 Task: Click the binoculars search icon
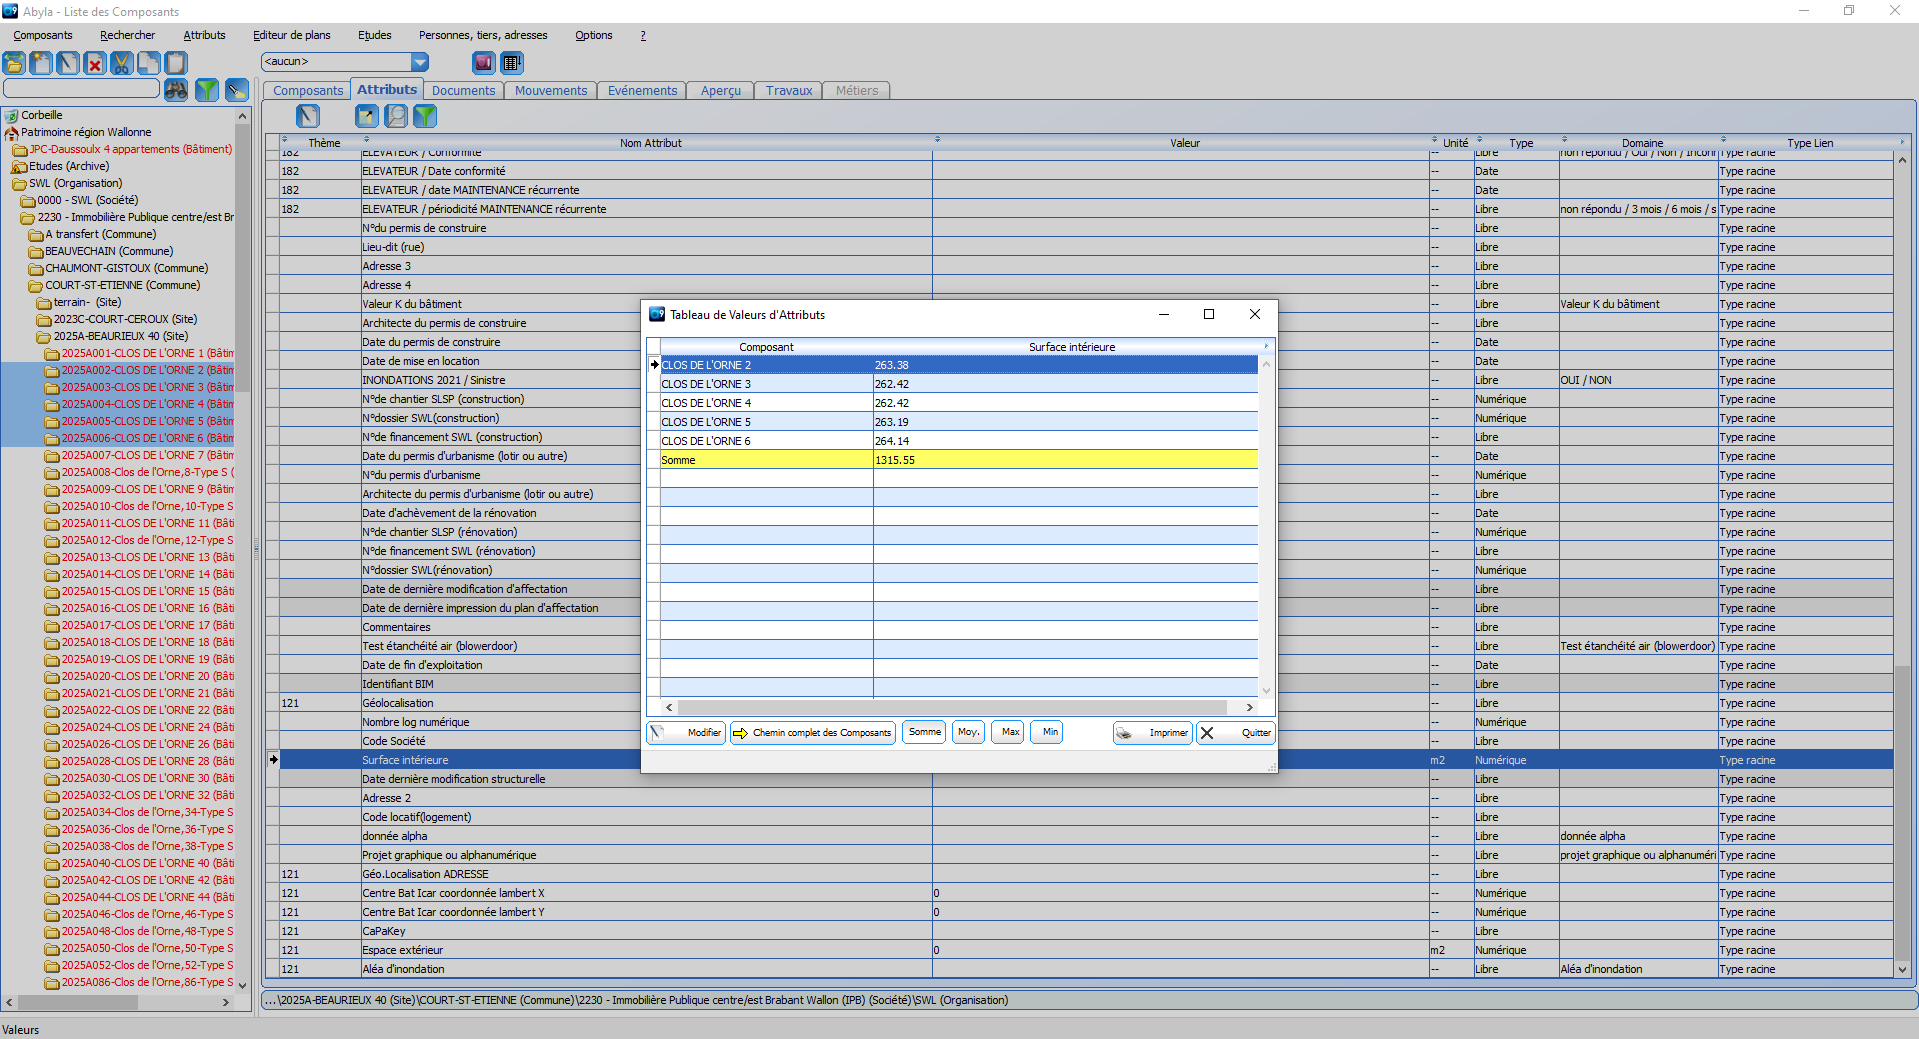176,90
